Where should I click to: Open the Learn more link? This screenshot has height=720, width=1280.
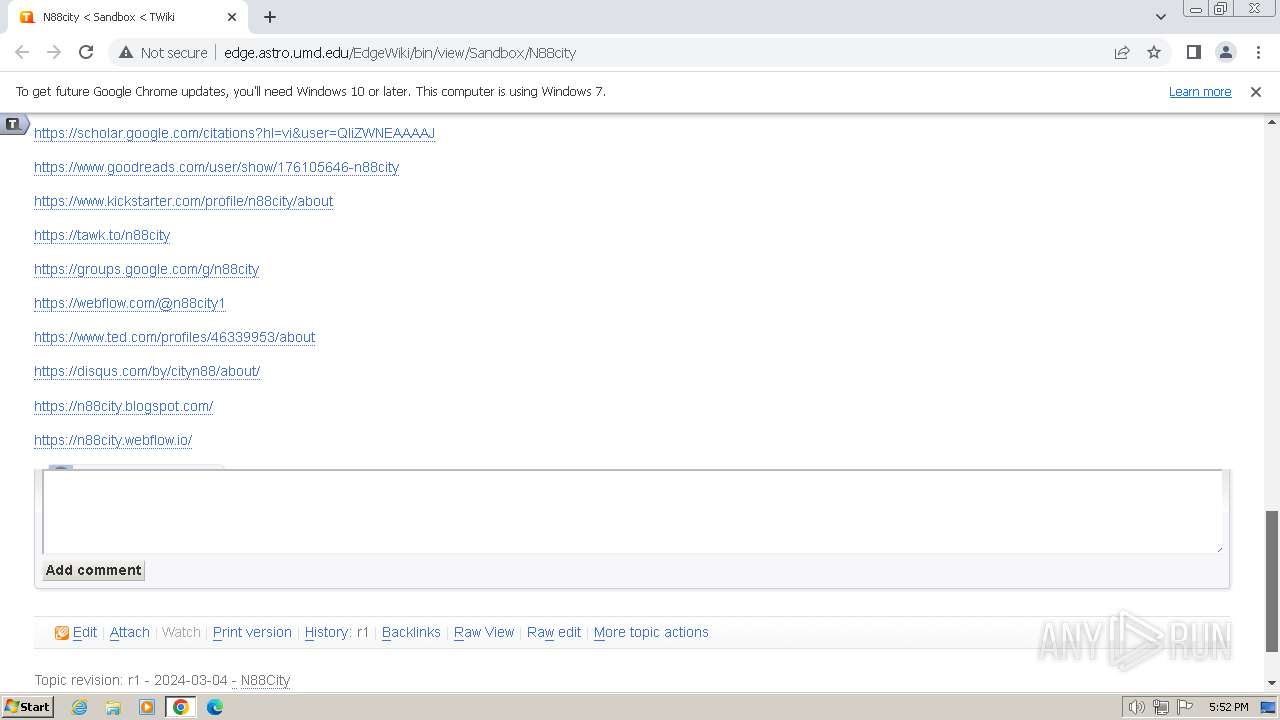tap(1200, 91)
